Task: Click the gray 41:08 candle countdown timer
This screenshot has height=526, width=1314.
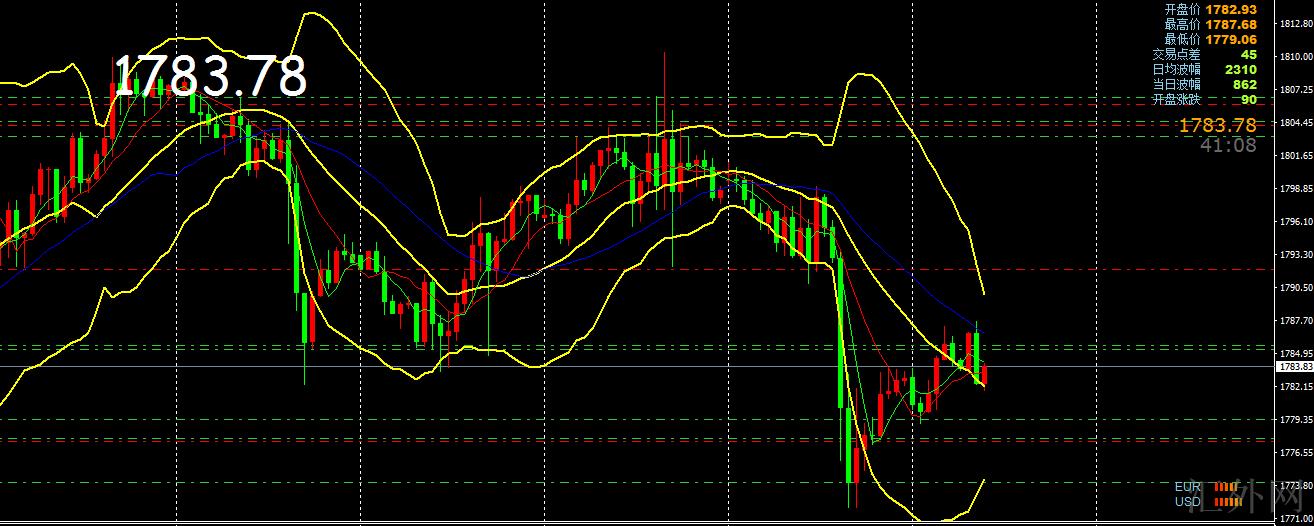Action: click(1228, 145)
